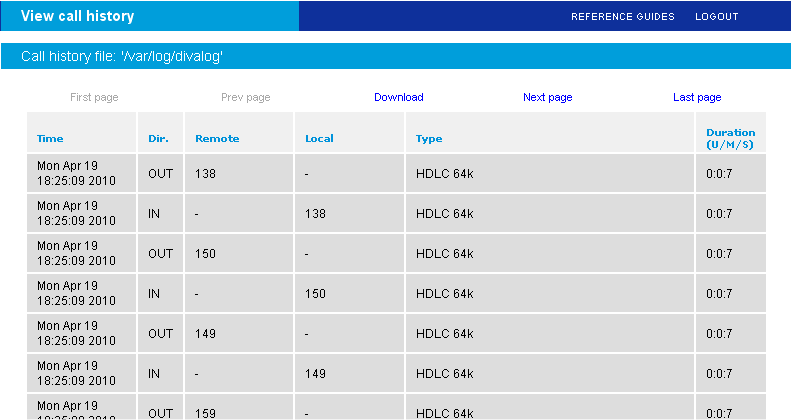The width and height of the screenshot is (791, 420).
Task: Click the View call history title
Action: (x=77, y=16)
